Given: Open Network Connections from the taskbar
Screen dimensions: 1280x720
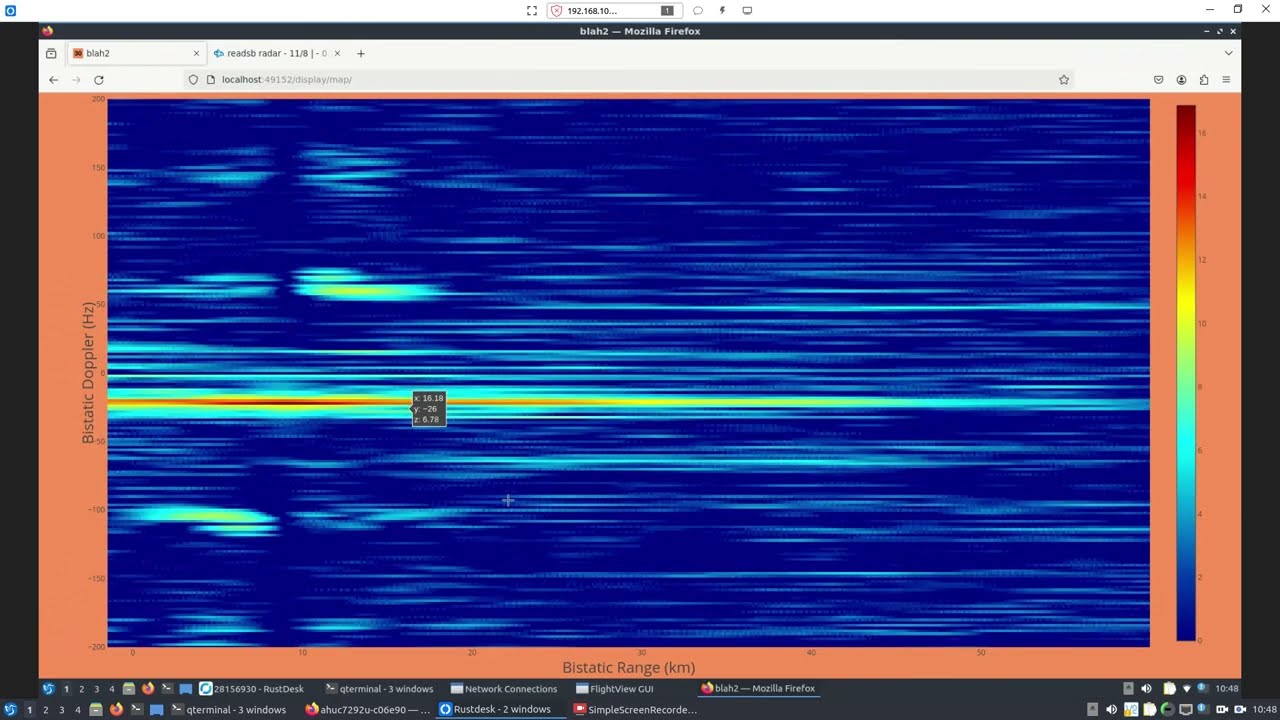Looking at the screenshot, I should [x=504, y=689].
